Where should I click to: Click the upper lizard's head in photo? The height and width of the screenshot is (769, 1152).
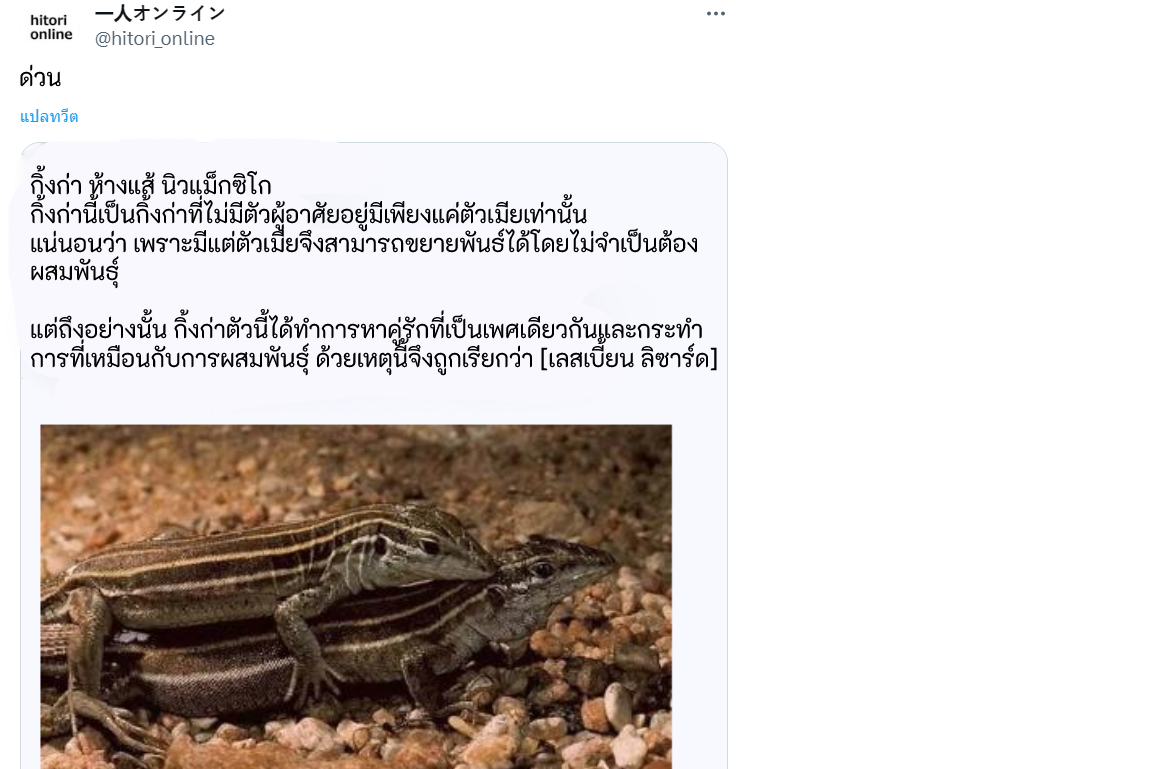pyautogui.click(x=435, y=551)
